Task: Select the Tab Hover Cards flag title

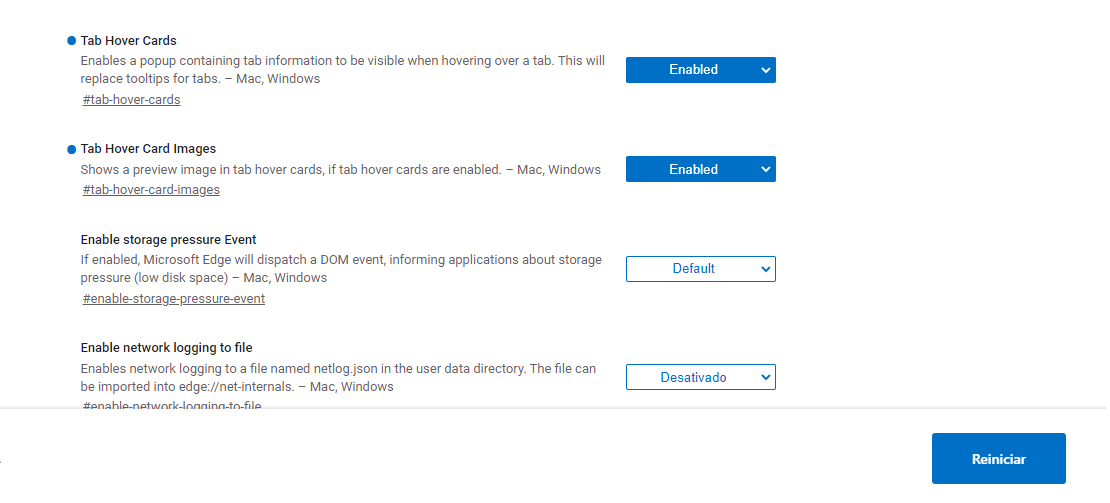Action: [x=129, y=40]
